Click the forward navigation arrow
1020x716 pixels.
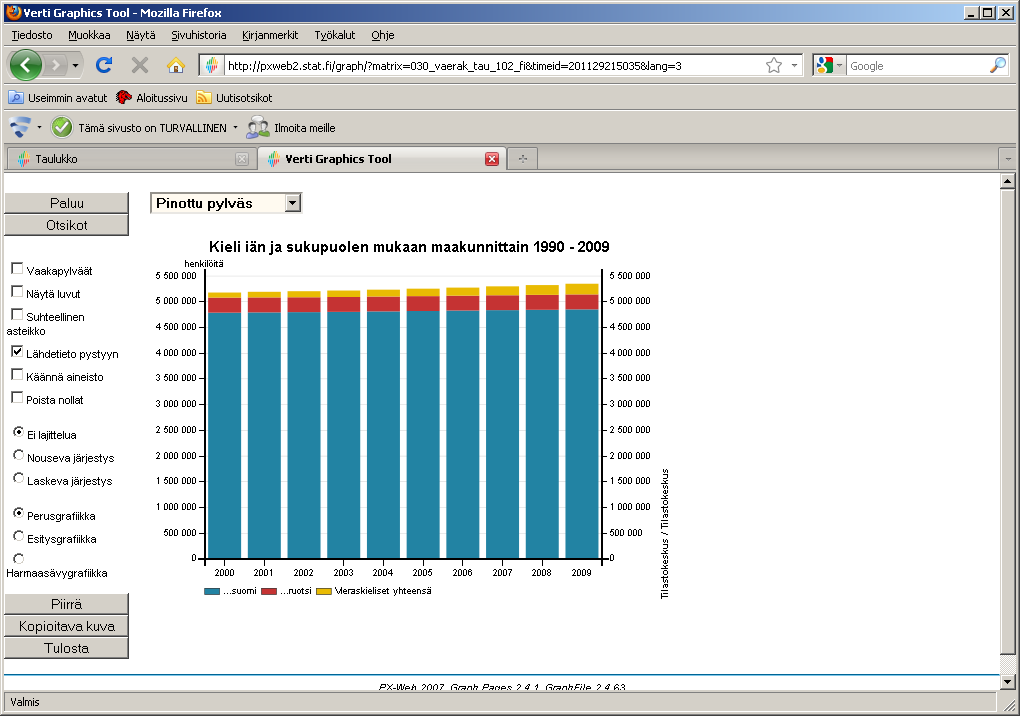[x=56, y=65]
